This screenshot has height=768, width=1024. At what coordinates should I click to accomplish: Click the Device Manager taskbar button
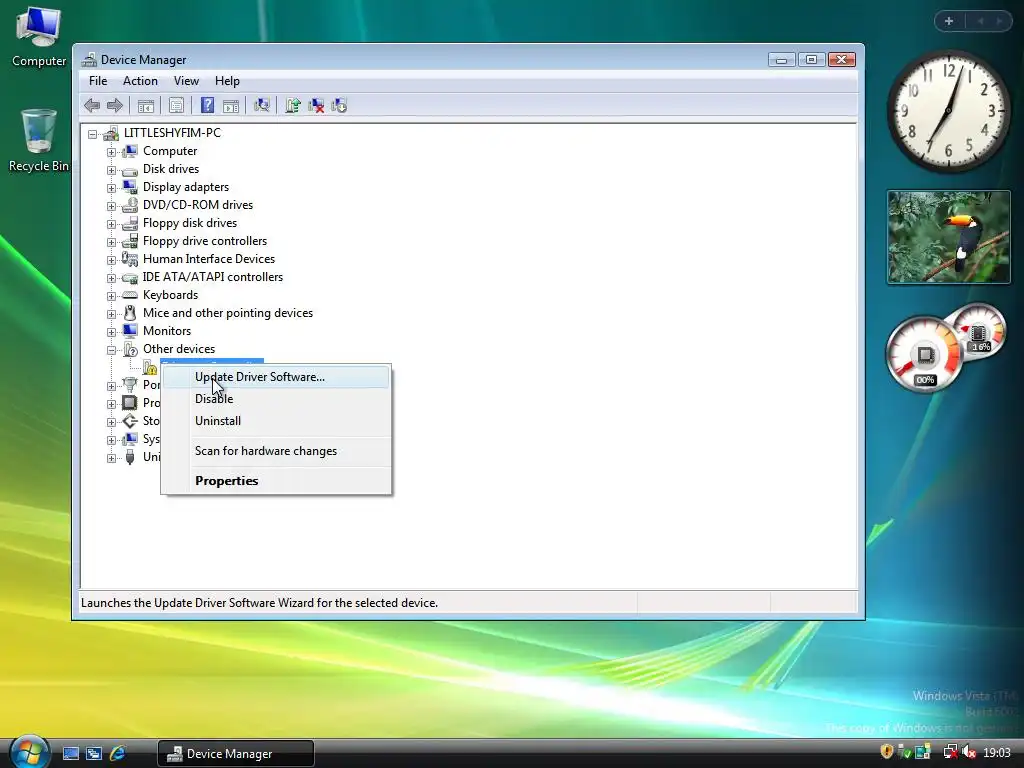point(236,754)
